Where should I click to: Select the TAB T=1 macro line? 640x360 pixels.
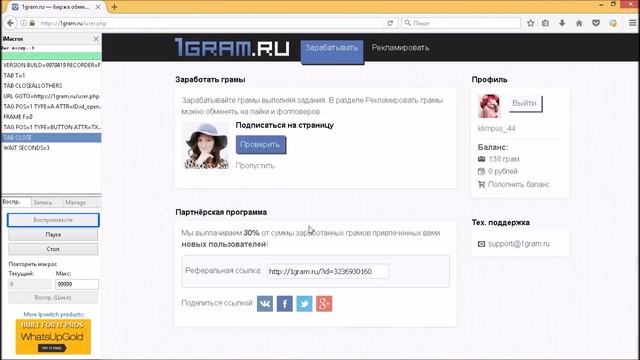(x=51, y=76)
